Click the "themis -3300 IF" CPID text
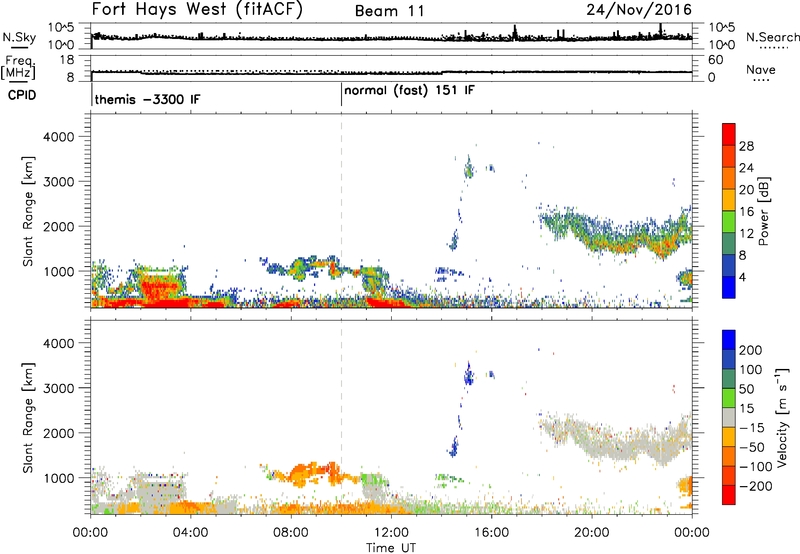The height and width of the screenshot is (554, 800). 147,99
